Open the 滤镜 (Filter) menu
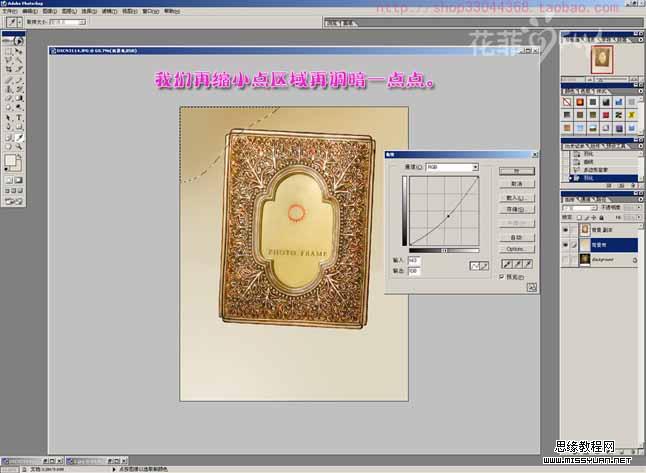The width and height of the screenshot is (646, 473). tap(109, 11)
